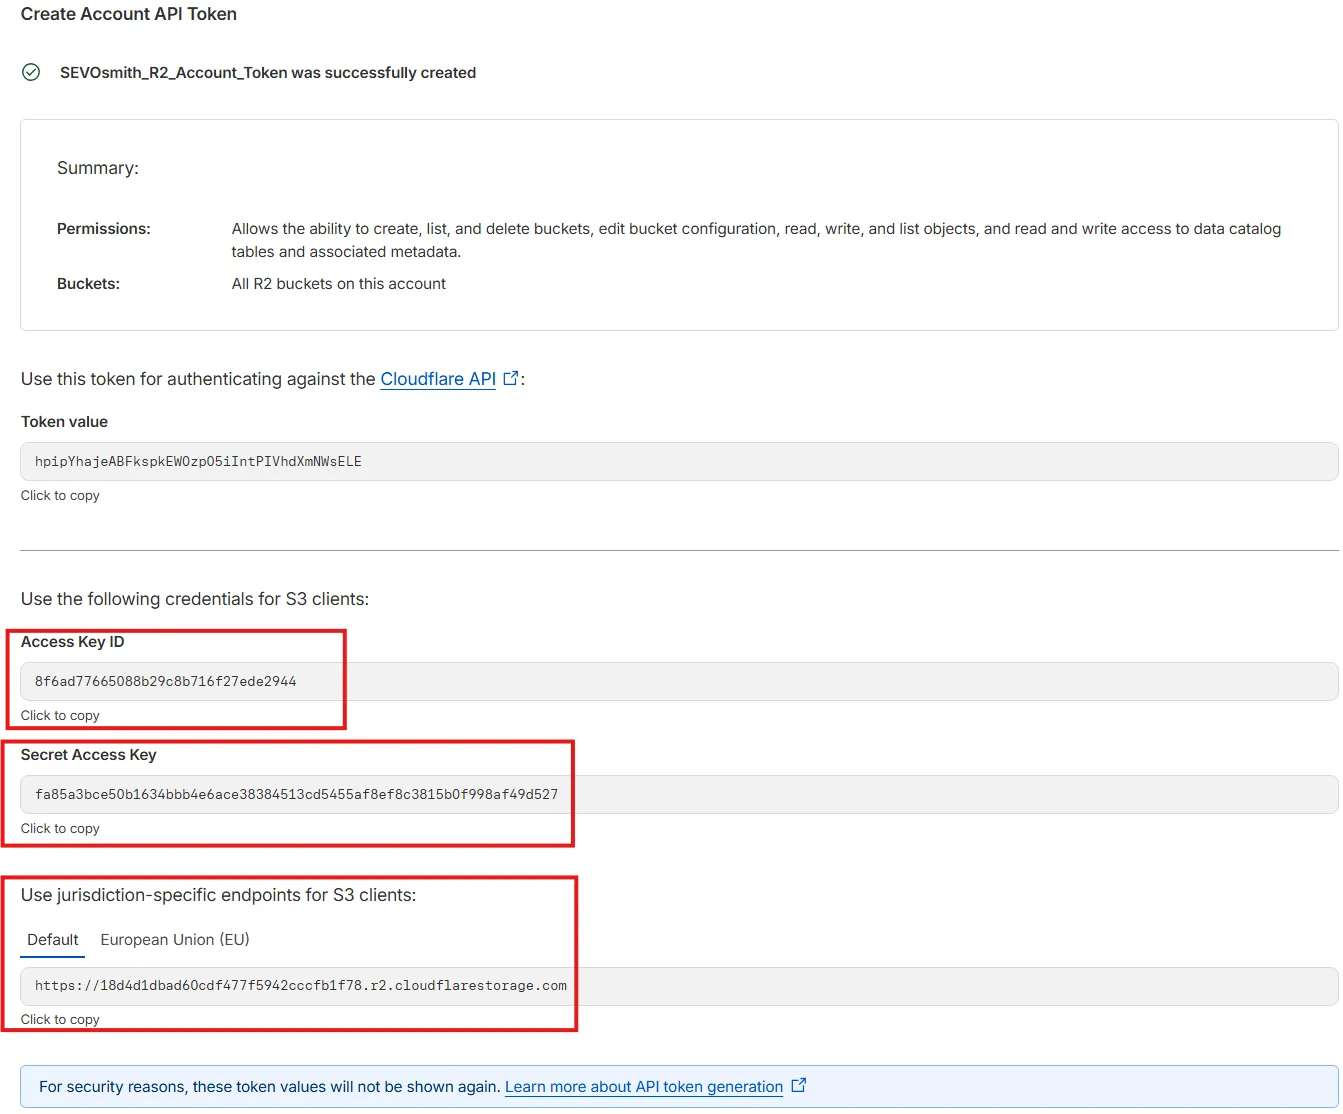Click Use jurisdiction-specific endpoints for S3 clients text

pos(219,895)
